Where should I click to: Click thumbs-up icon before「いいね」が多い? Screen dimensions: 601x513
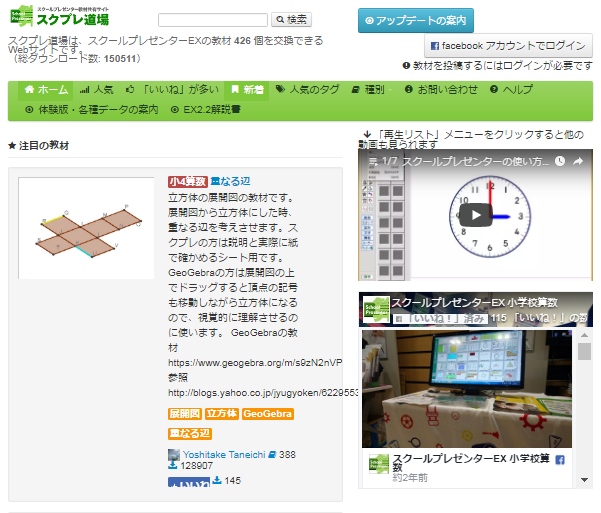click(130, 89)
